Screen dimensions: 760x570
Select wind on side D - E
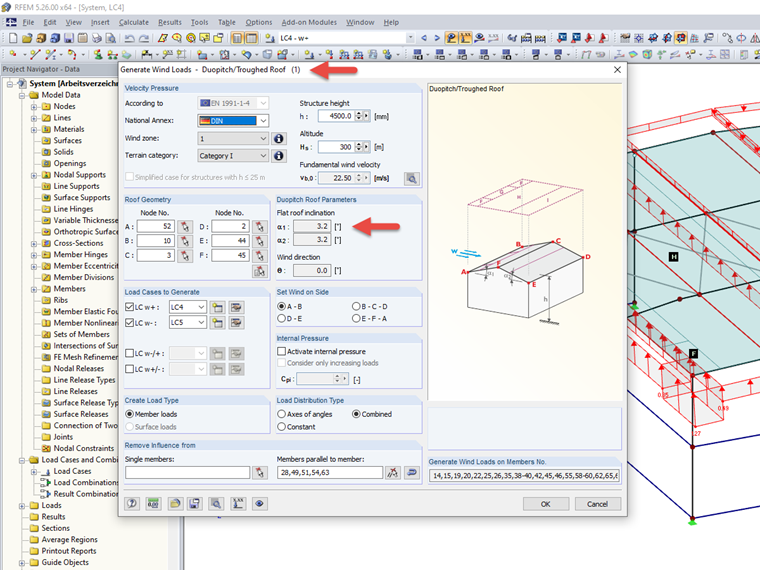(281, 318)
